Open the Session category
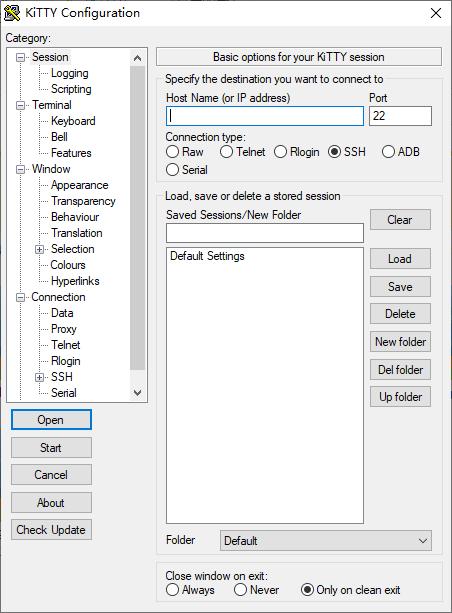Viewport: 452px width, 613px height. tap(50, 57)
